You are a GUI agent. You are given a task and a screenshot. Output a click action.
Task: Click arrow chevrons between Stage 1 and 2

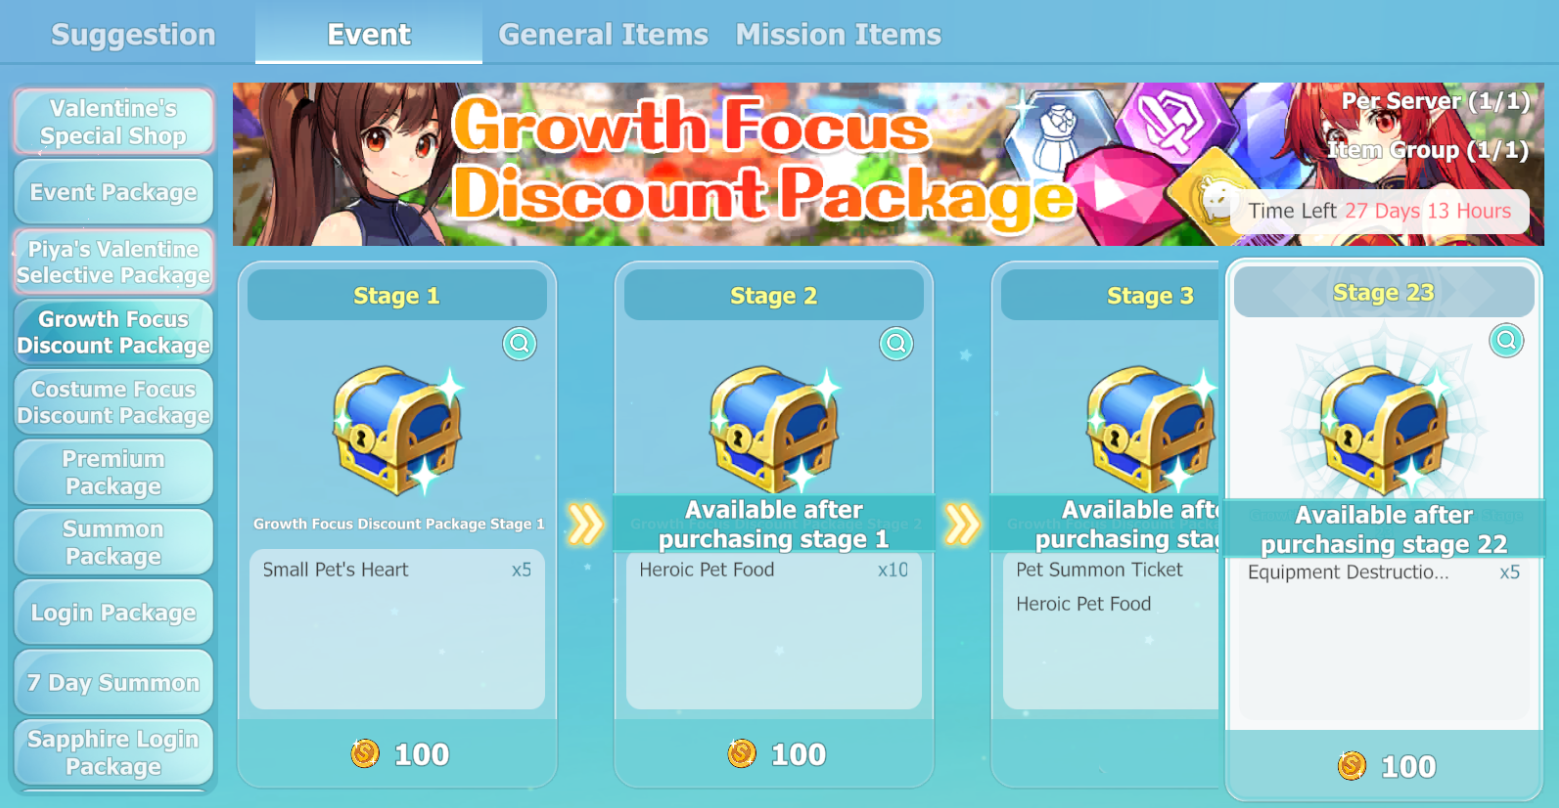(x=583, y=524)
